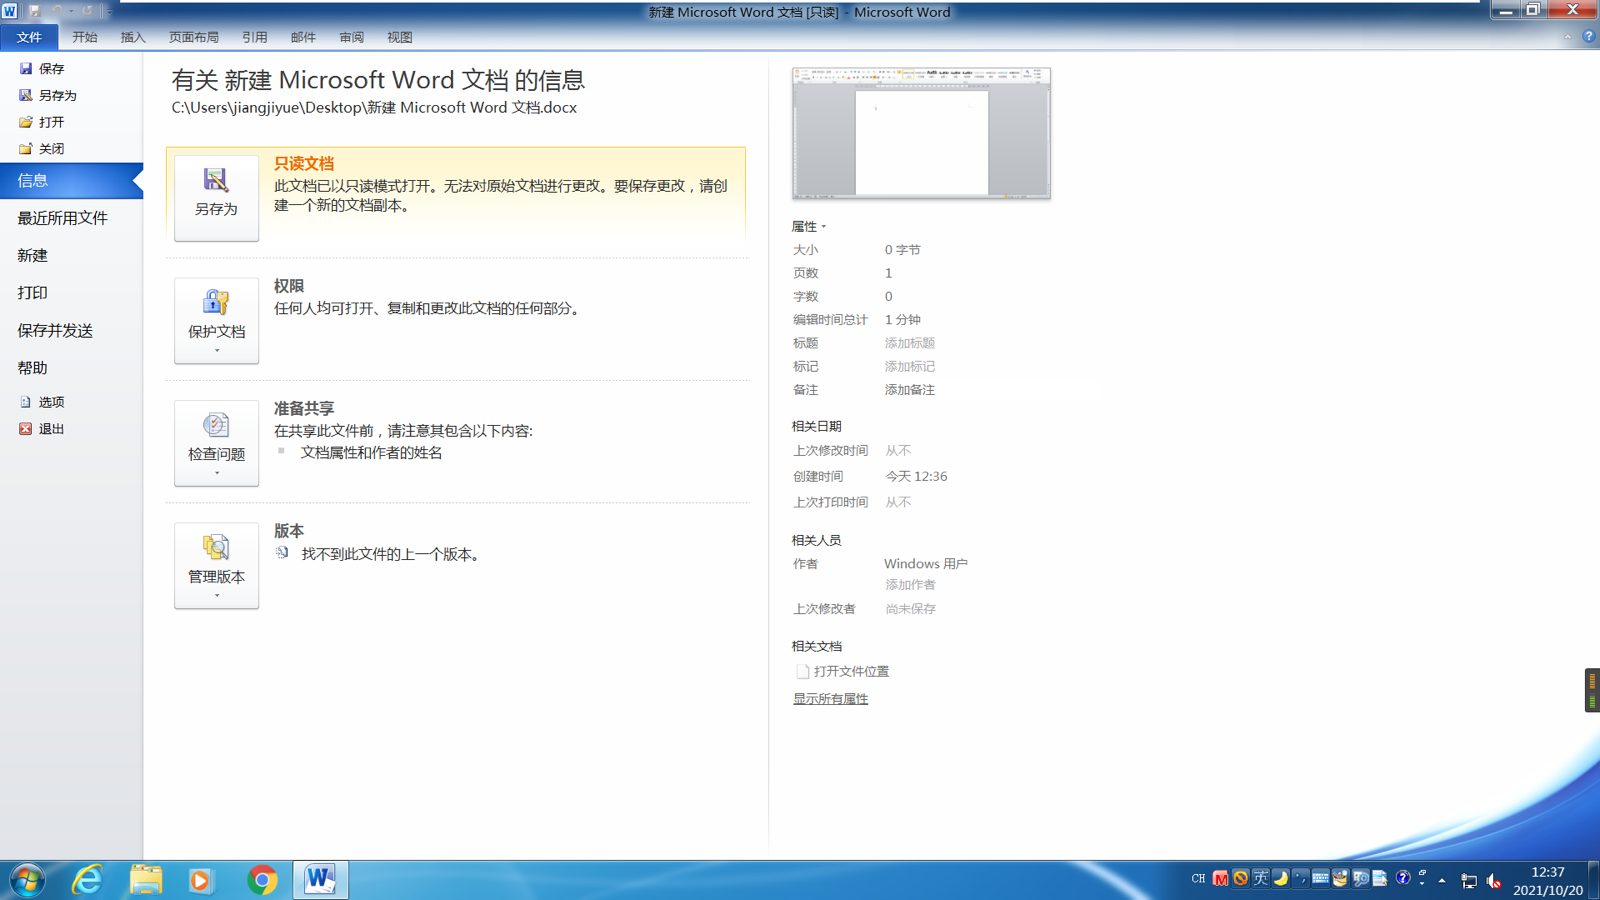Open the 页面布局 ribbon tab
The width and height of the screenshot is (1600, 900).
(x=193, y=37)
